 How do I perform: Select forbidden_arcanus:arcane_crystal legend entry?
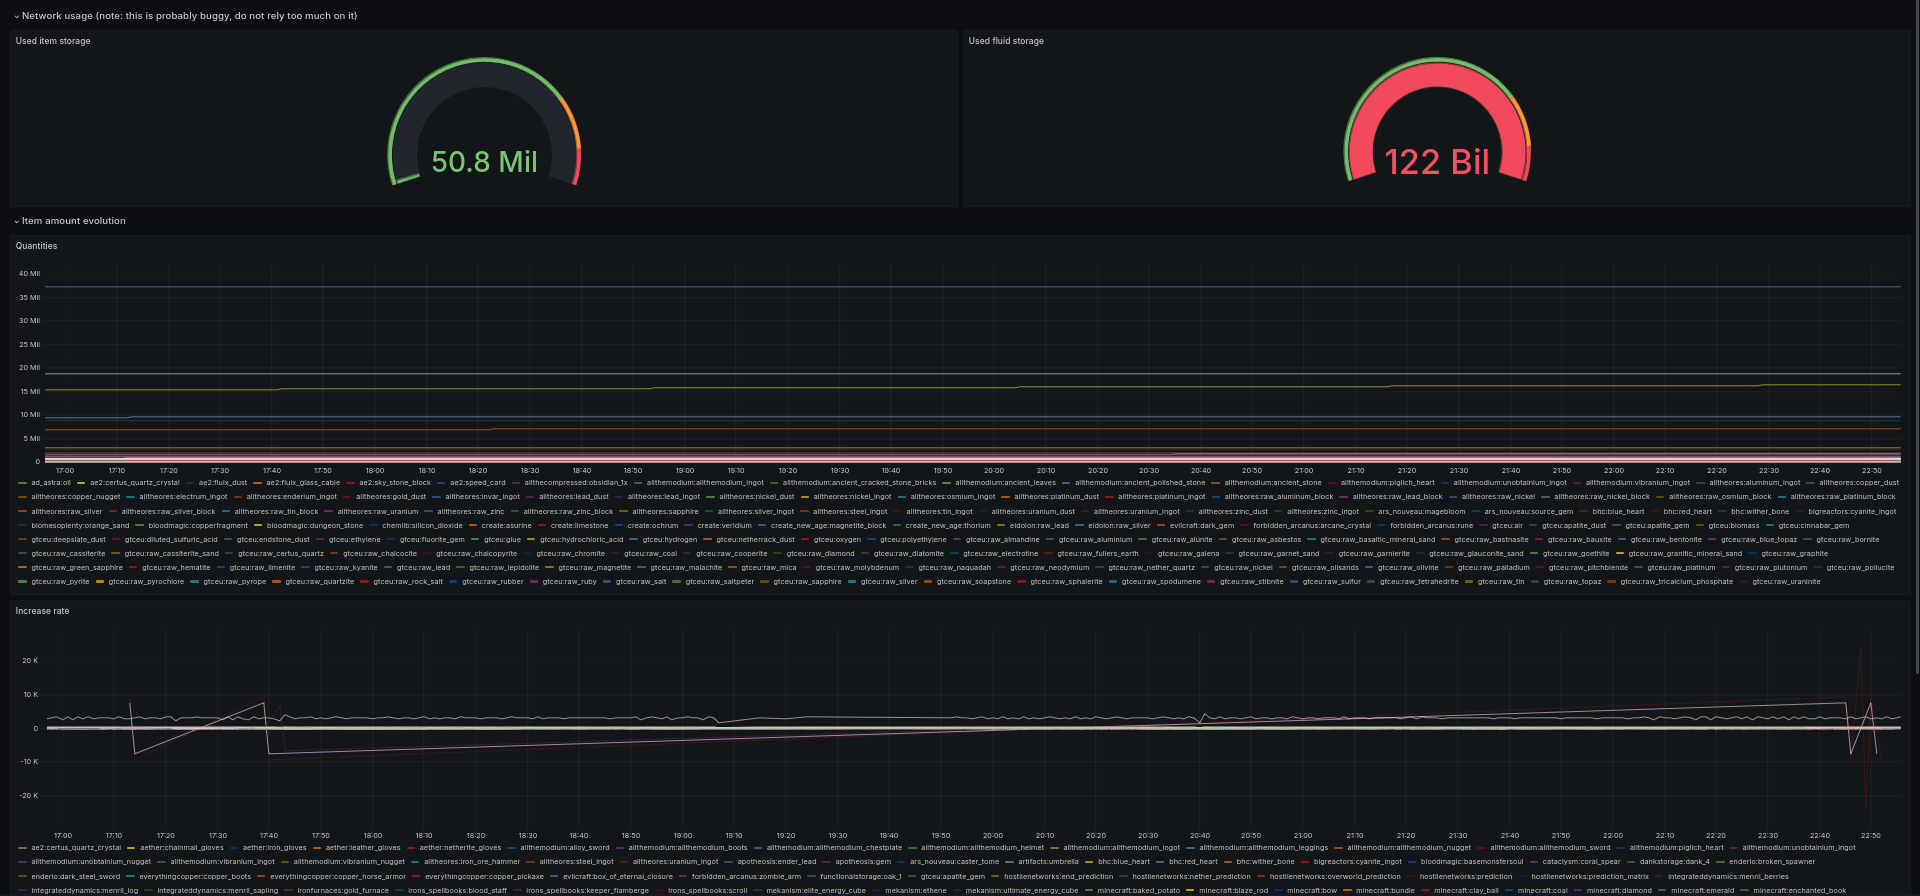click(1312, 525)
